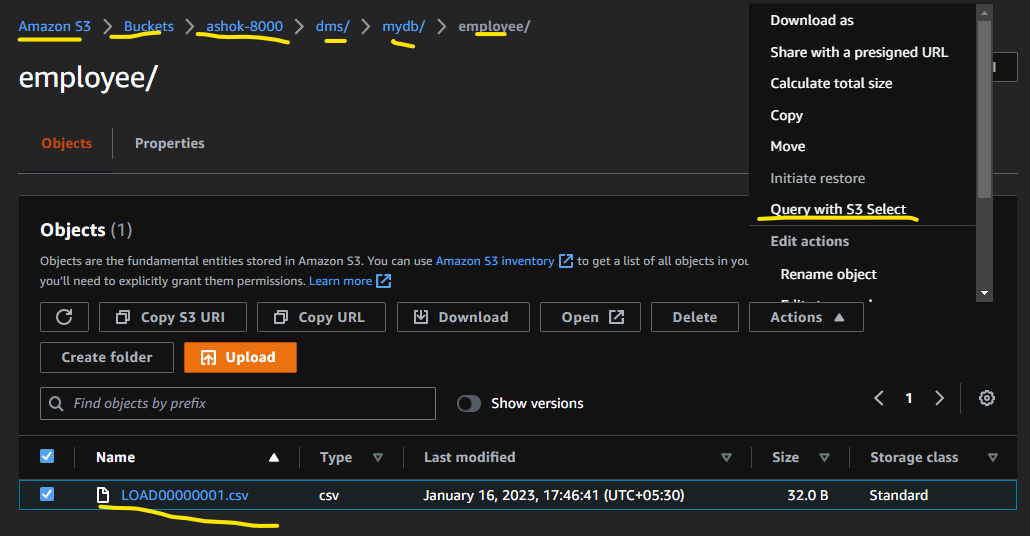Click scrollbar up arrow in Actions menu

[x=984, y=12]
